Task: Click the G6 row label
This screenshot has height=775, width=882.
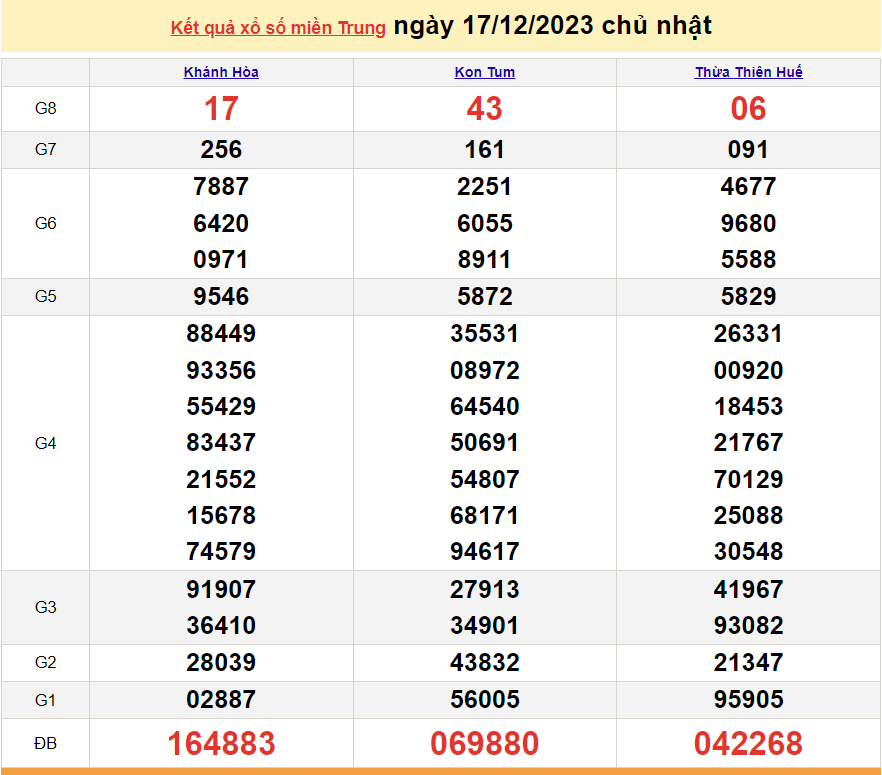Action: click(45, 223)
